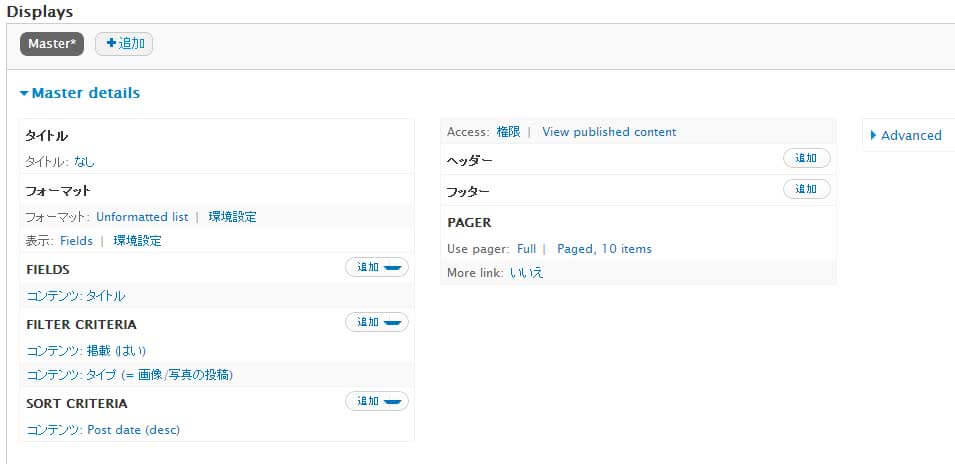
Task: Click the Fields display link
Action: (76, 241)
